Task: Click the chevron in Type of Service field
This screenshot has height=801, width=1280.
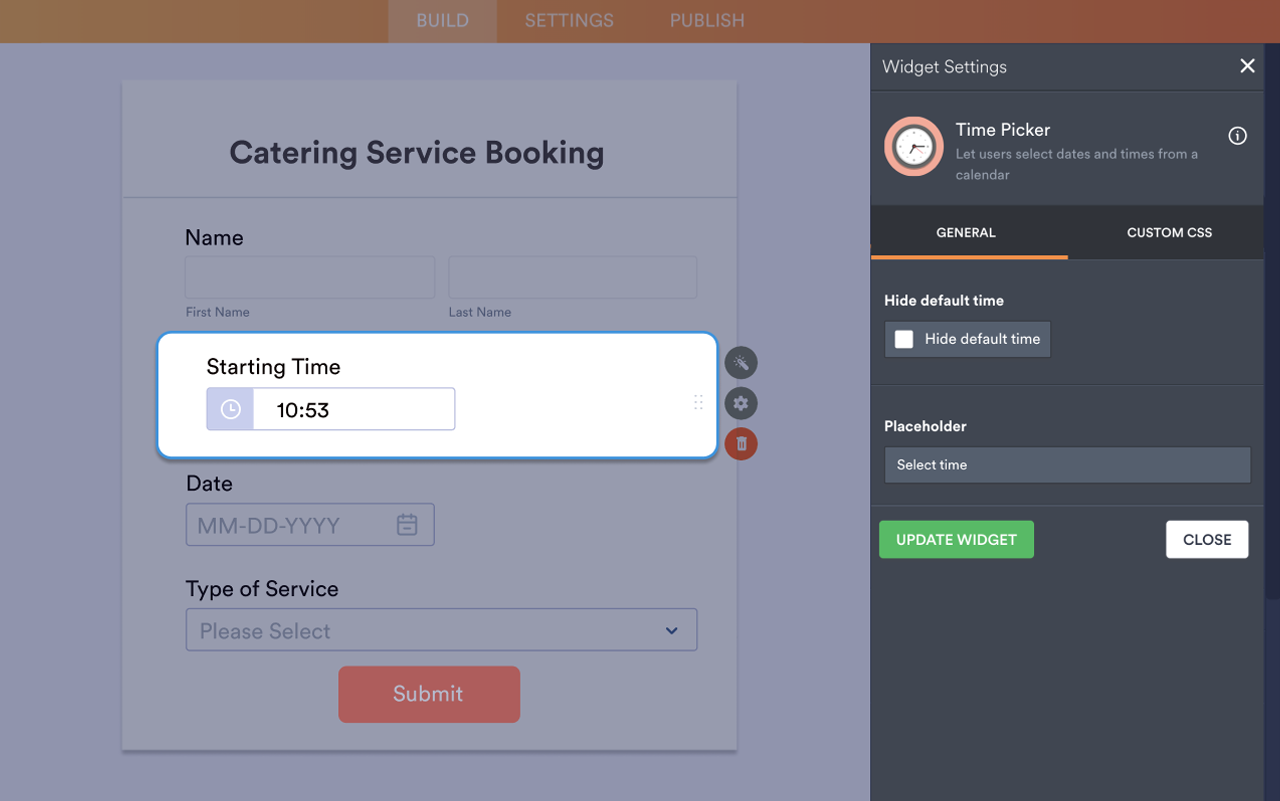Action: 671,630
